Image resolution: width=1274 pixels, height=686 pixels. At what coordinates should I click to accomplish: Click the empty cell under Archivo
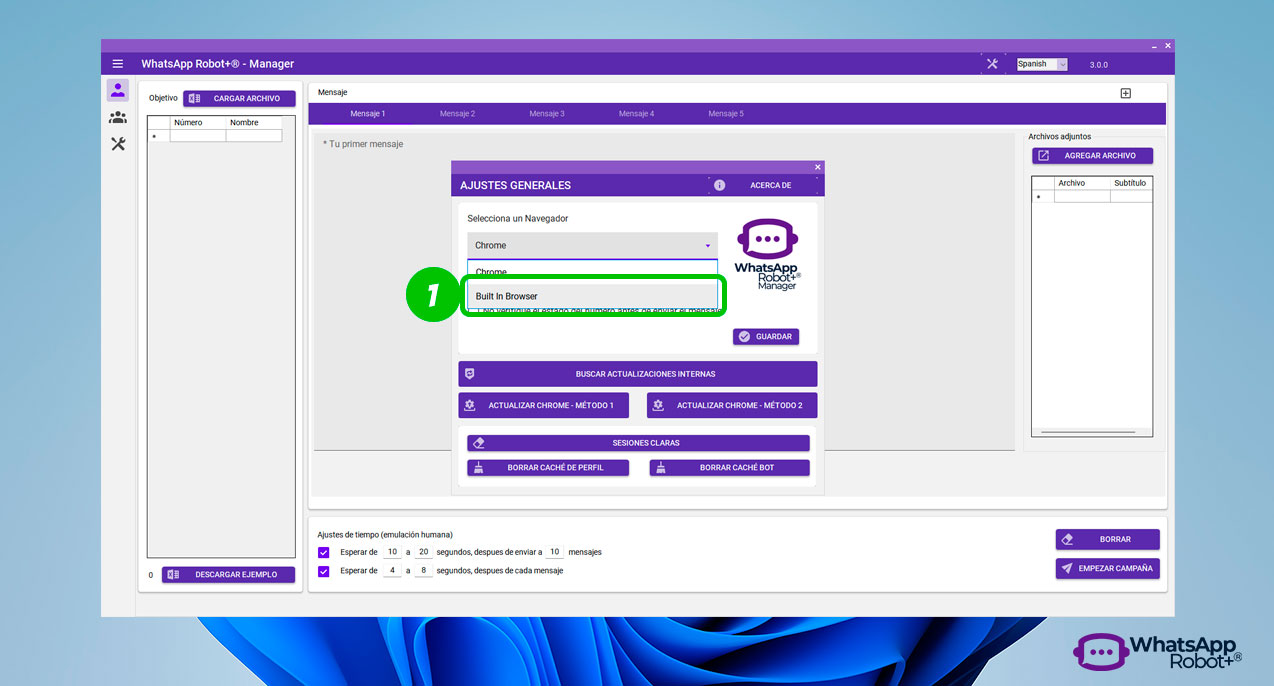click(1082, 197)
